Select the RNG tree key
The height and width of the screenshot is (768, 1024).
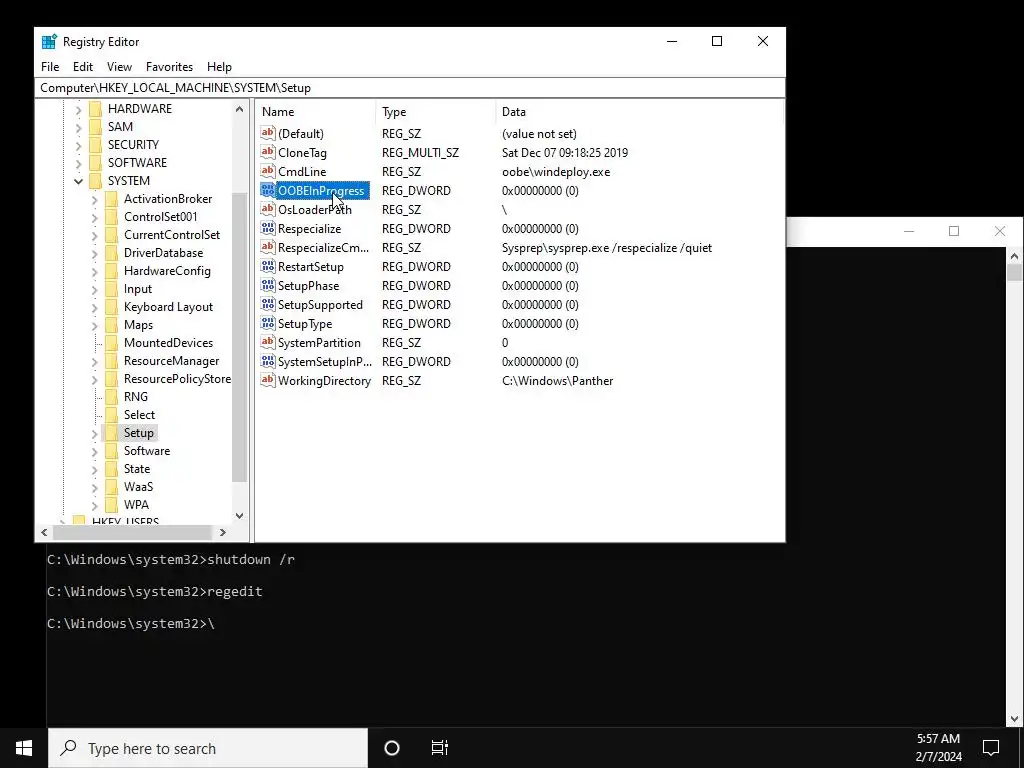[x=136, y=397]
